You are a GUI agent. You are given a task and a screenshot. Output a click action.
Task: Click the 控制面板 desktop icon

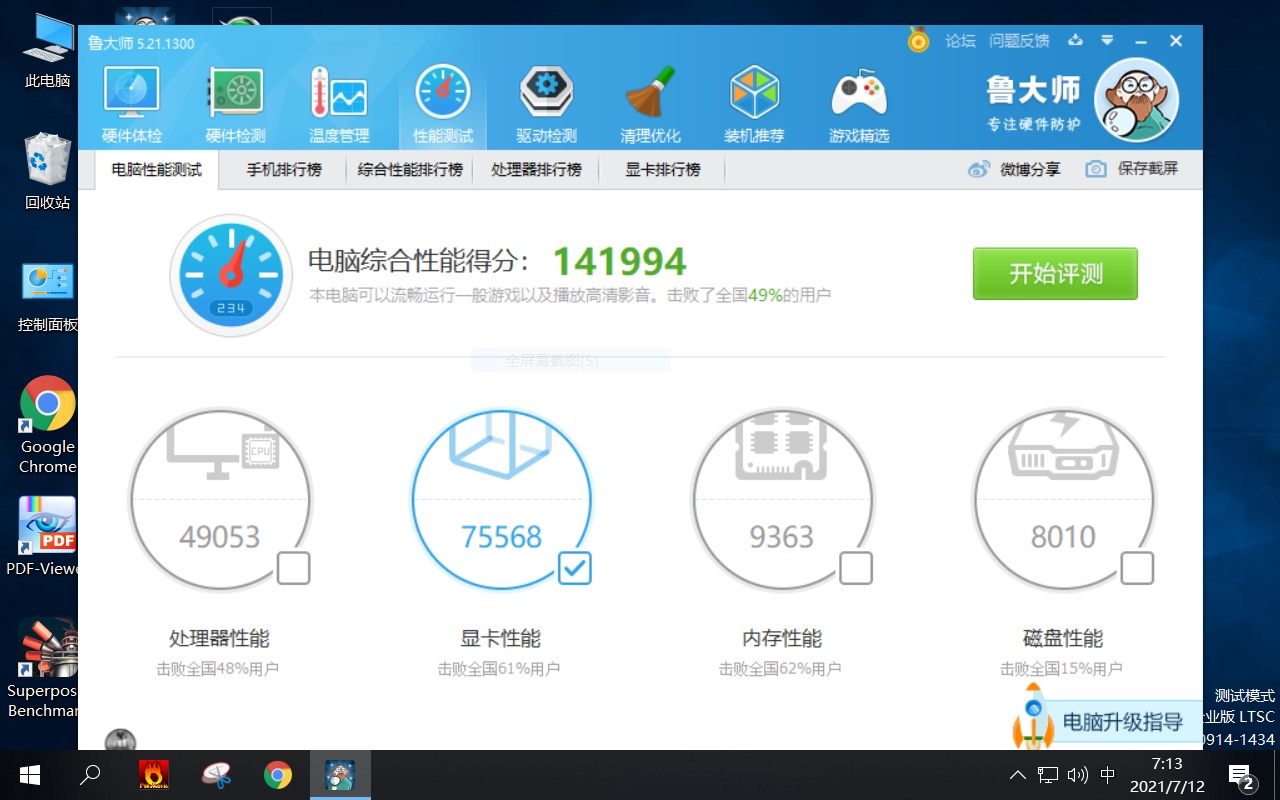(x=48, y=295)
